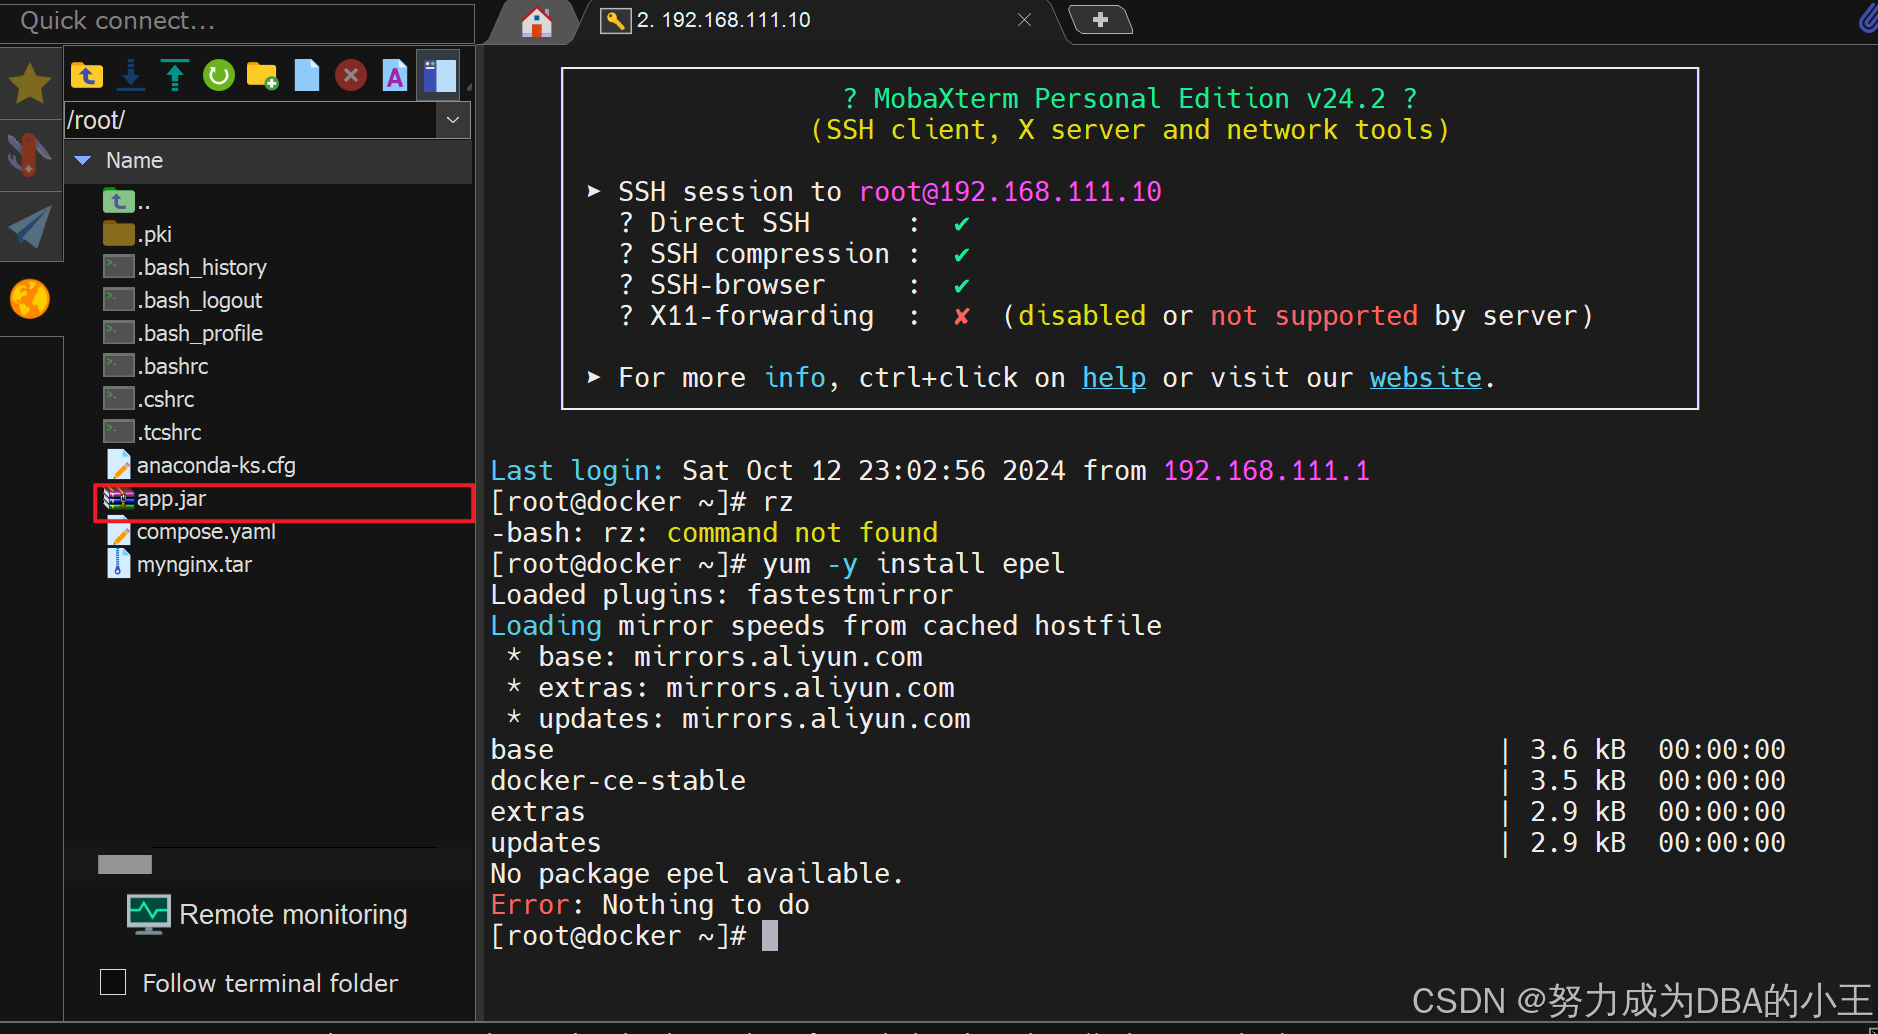Click the 'Error: Nothing to do' line
This screenshot has width=1878, height=1034.
coord(650,905)
